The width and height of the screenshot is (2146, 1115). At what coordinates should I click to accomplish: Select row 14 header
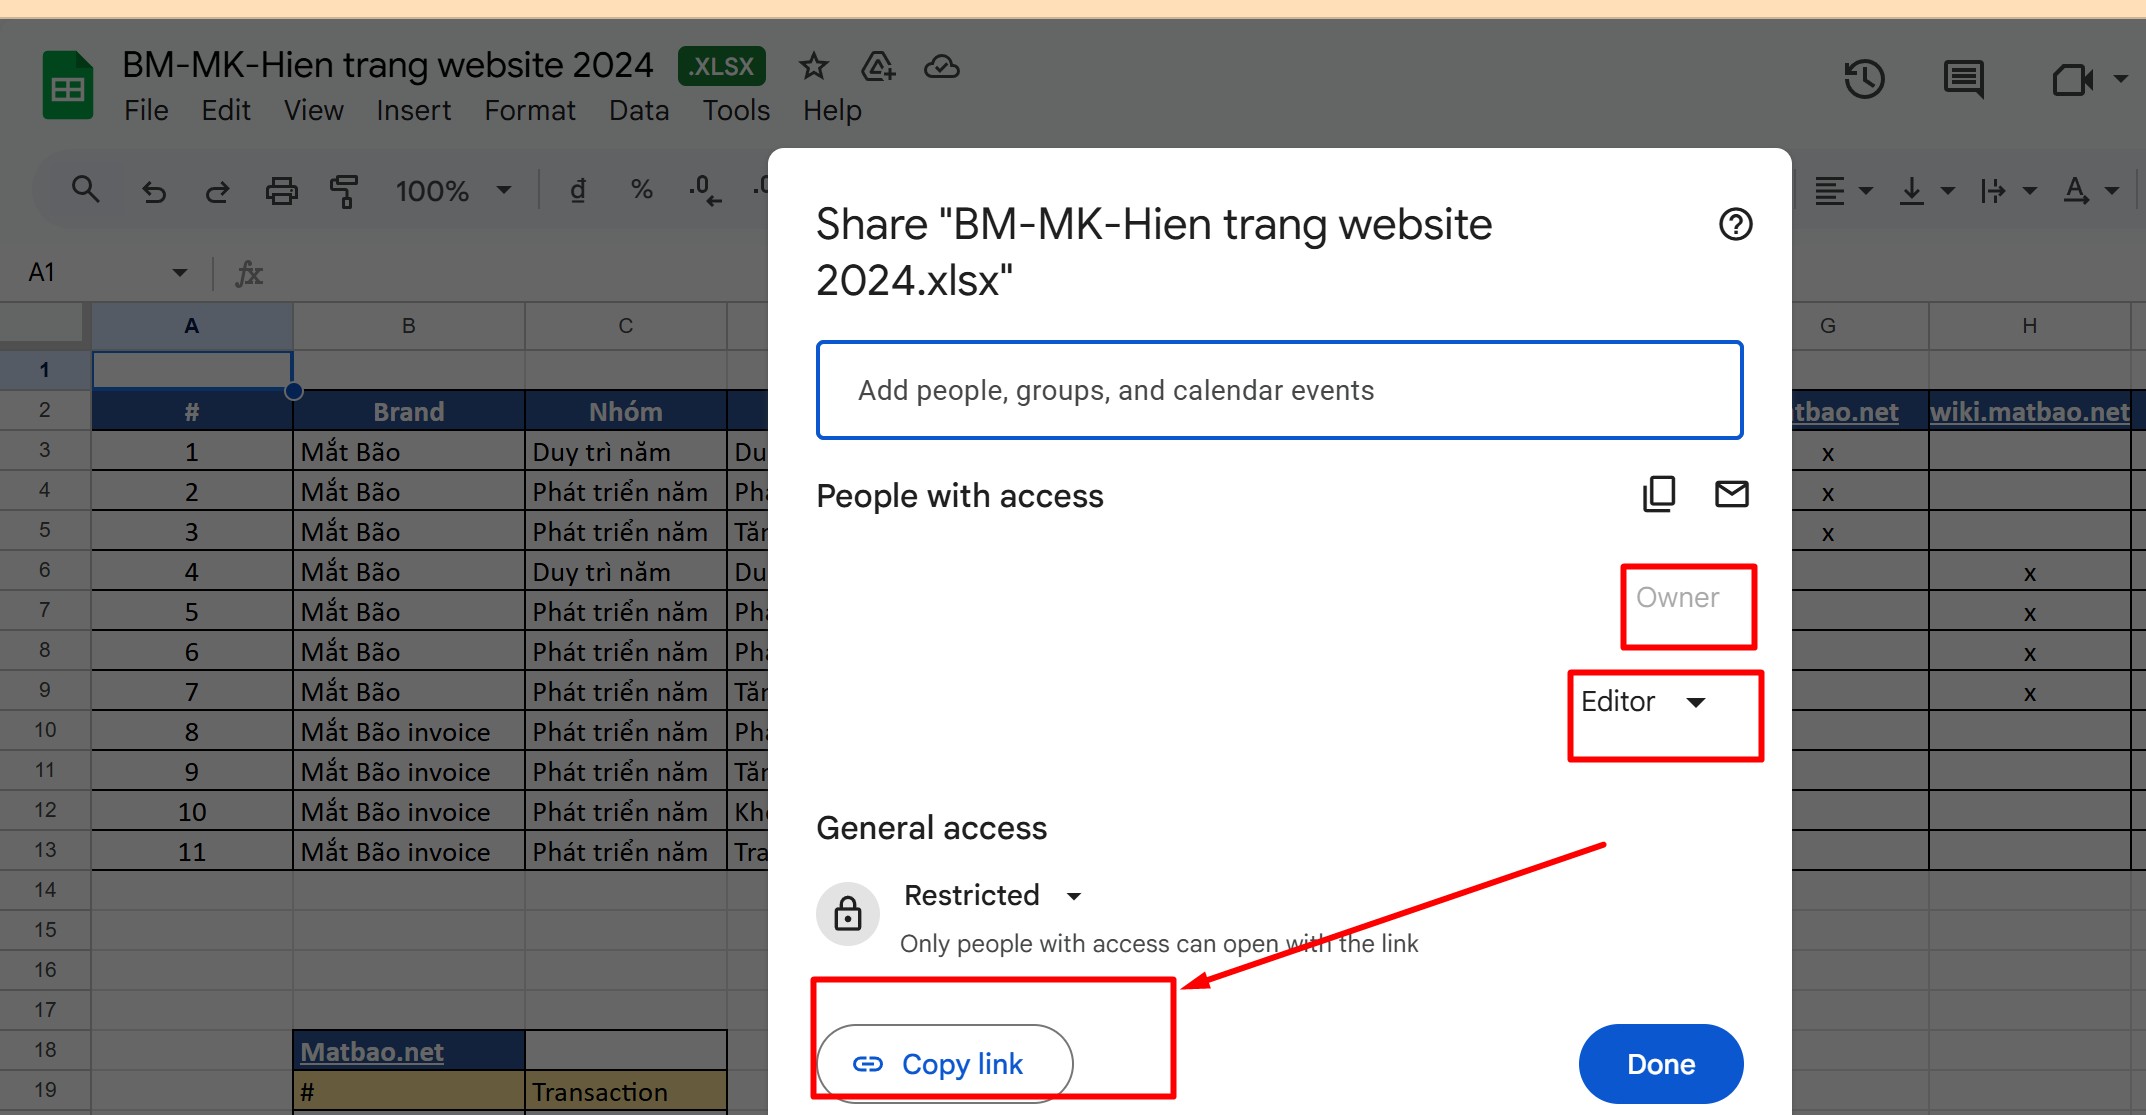tap(45, 890)
